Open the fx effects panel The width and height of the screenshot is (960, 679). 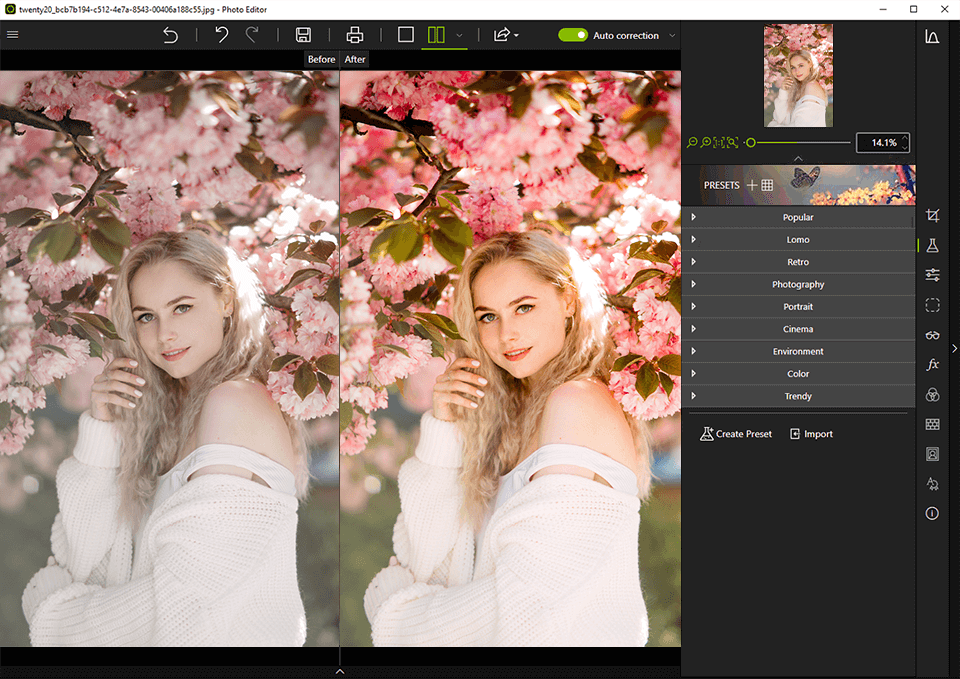click(932, 365)
